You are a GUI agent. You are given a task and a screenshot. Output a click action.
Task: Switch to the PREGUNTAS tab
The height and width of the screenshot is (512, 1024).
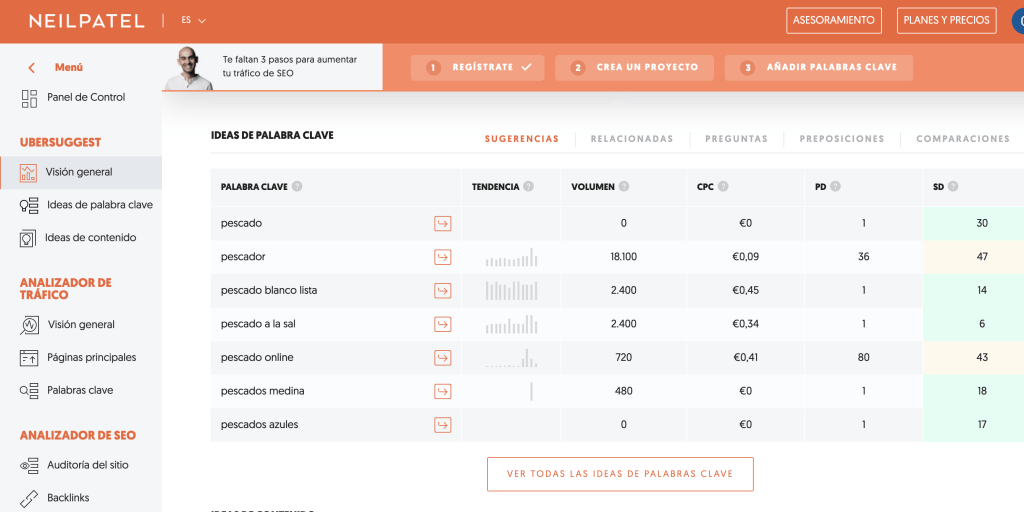tap(736, 139)
